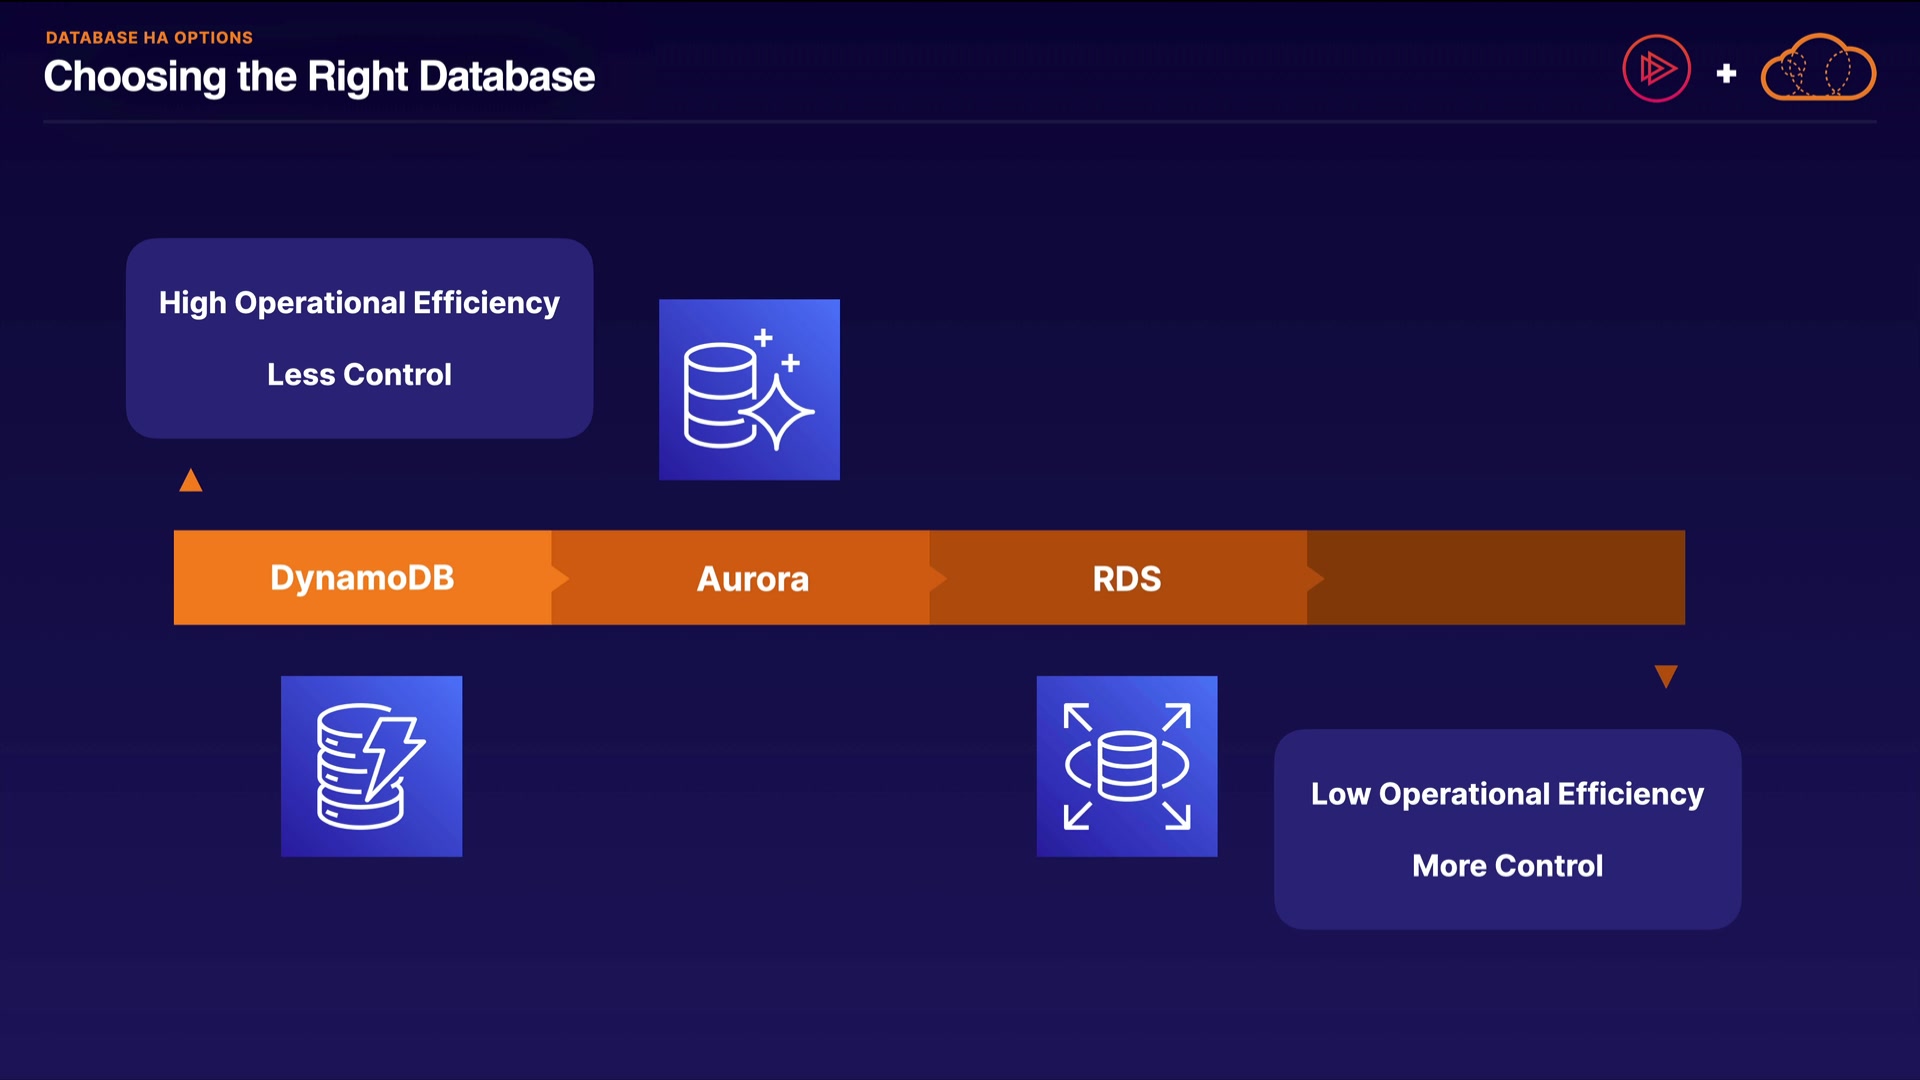Click the upward orange triangle marker

click(x=191, y=482)
